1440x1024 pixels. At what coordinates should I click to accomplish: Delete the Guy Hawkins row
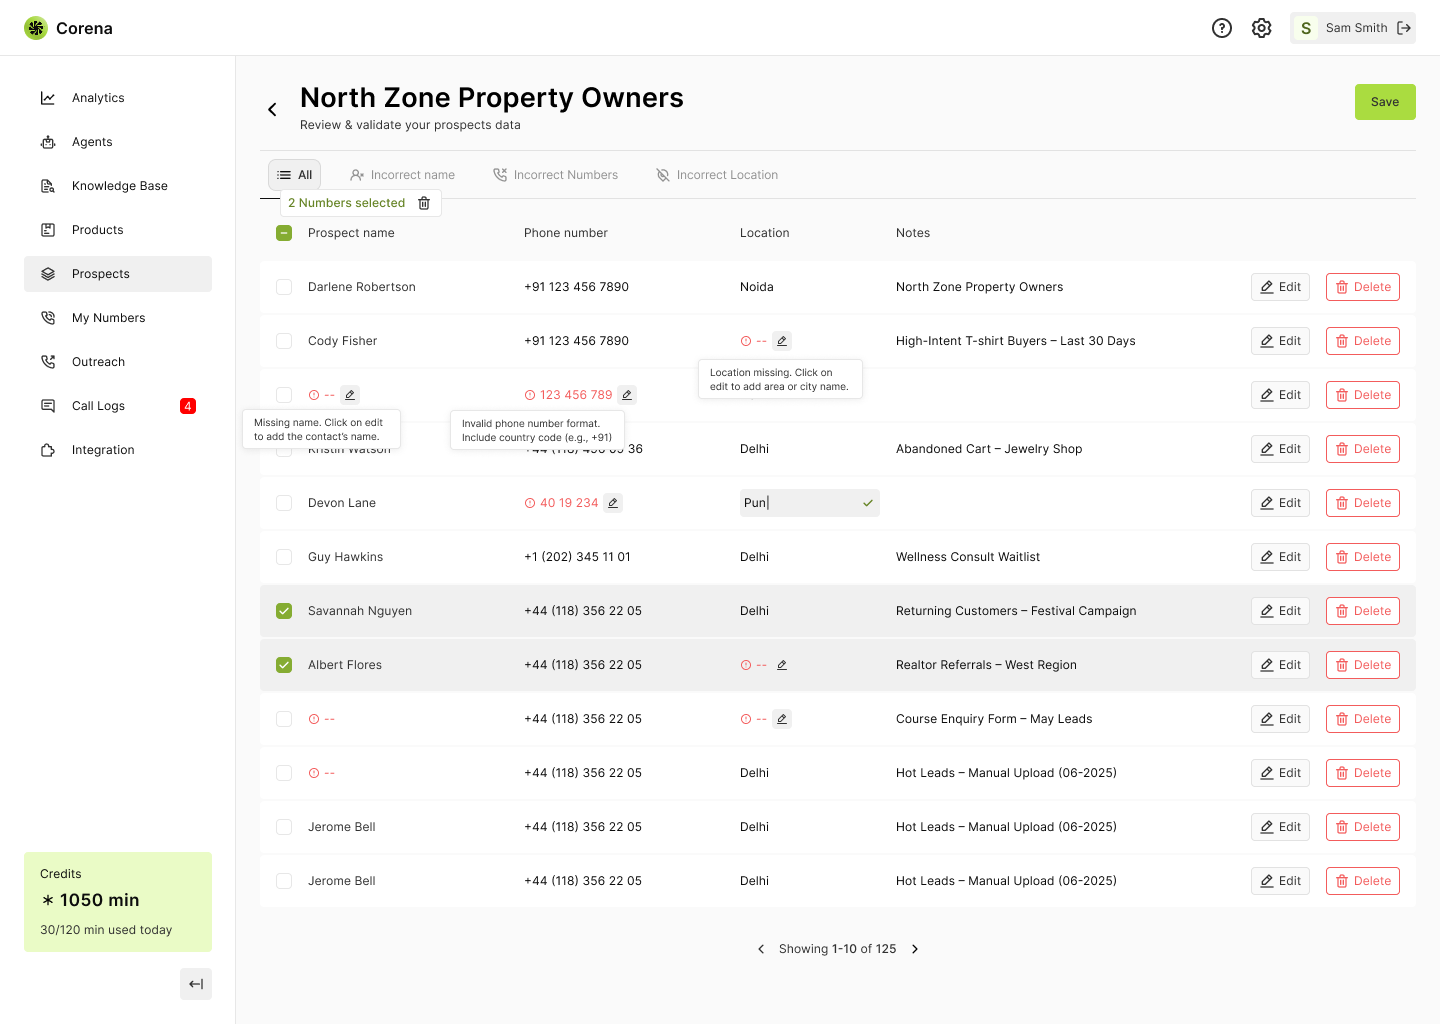tap(1362, 557)
